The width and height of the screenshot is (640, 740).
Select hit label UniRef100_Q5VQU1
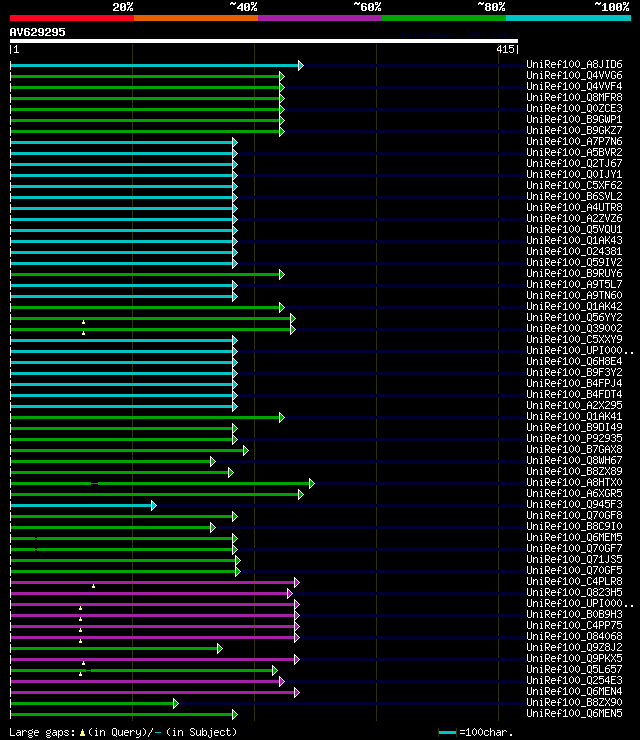coord(574,229)
